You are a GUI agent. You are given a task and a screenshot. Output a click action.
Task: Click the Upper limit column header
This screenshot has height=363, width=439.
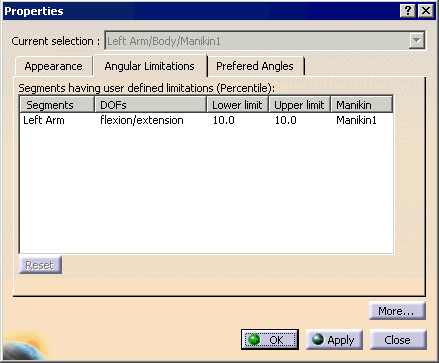coord(299,105)
